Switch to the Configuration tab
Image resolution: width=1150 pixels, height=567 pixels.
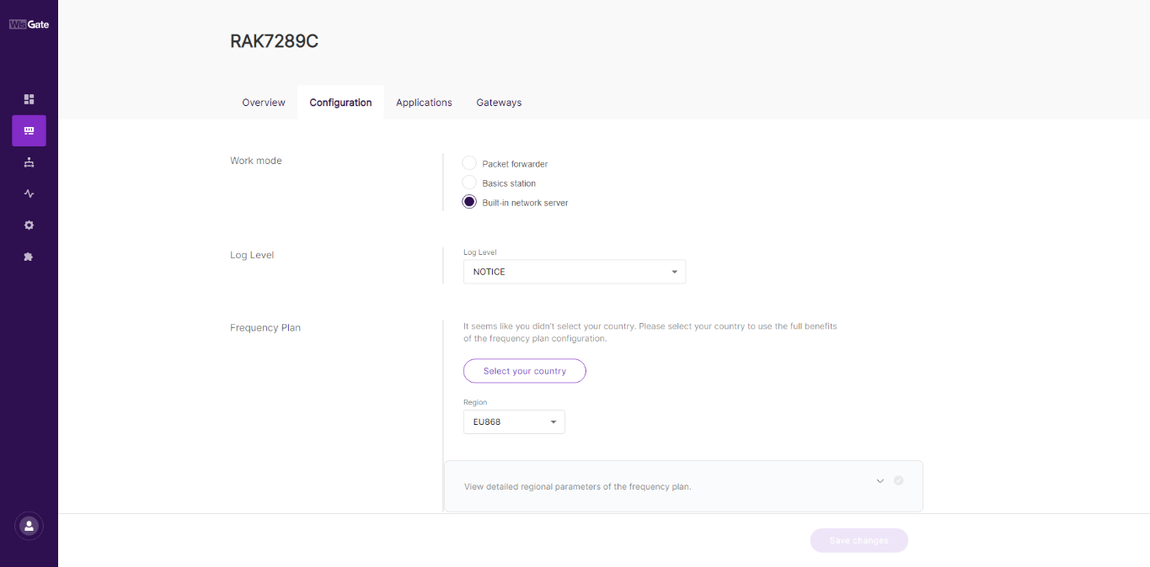click(x=340, y=103)
